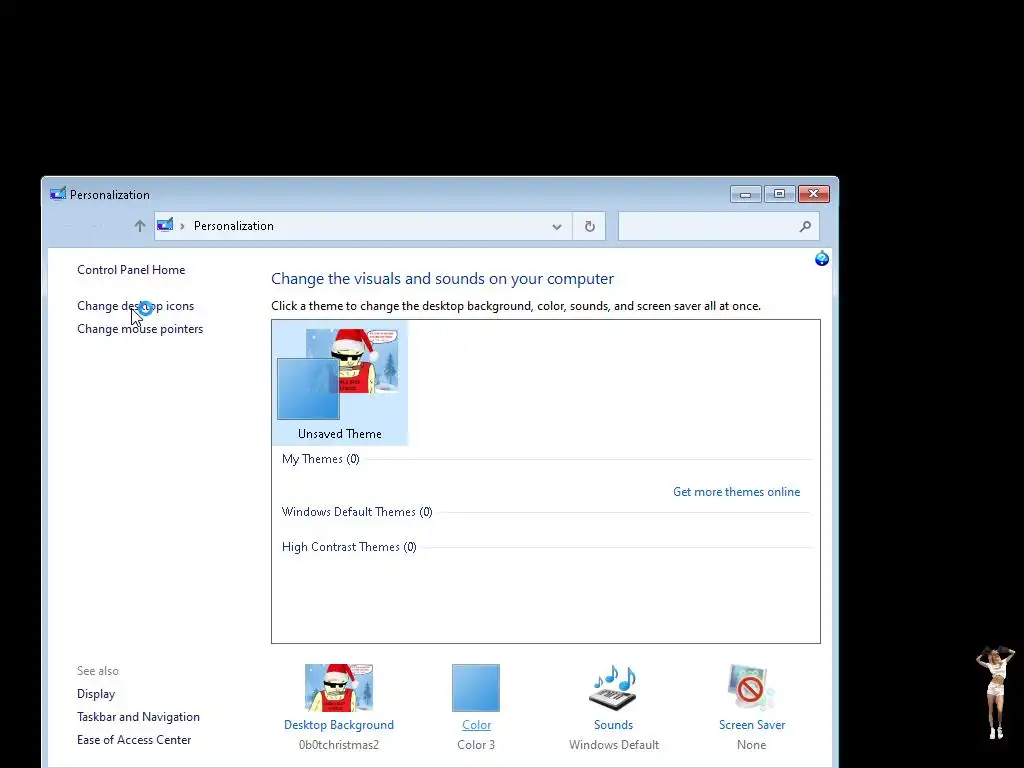Open Ease of Access Center
This screenshot has width=1024, height=768.
[135, 739]
